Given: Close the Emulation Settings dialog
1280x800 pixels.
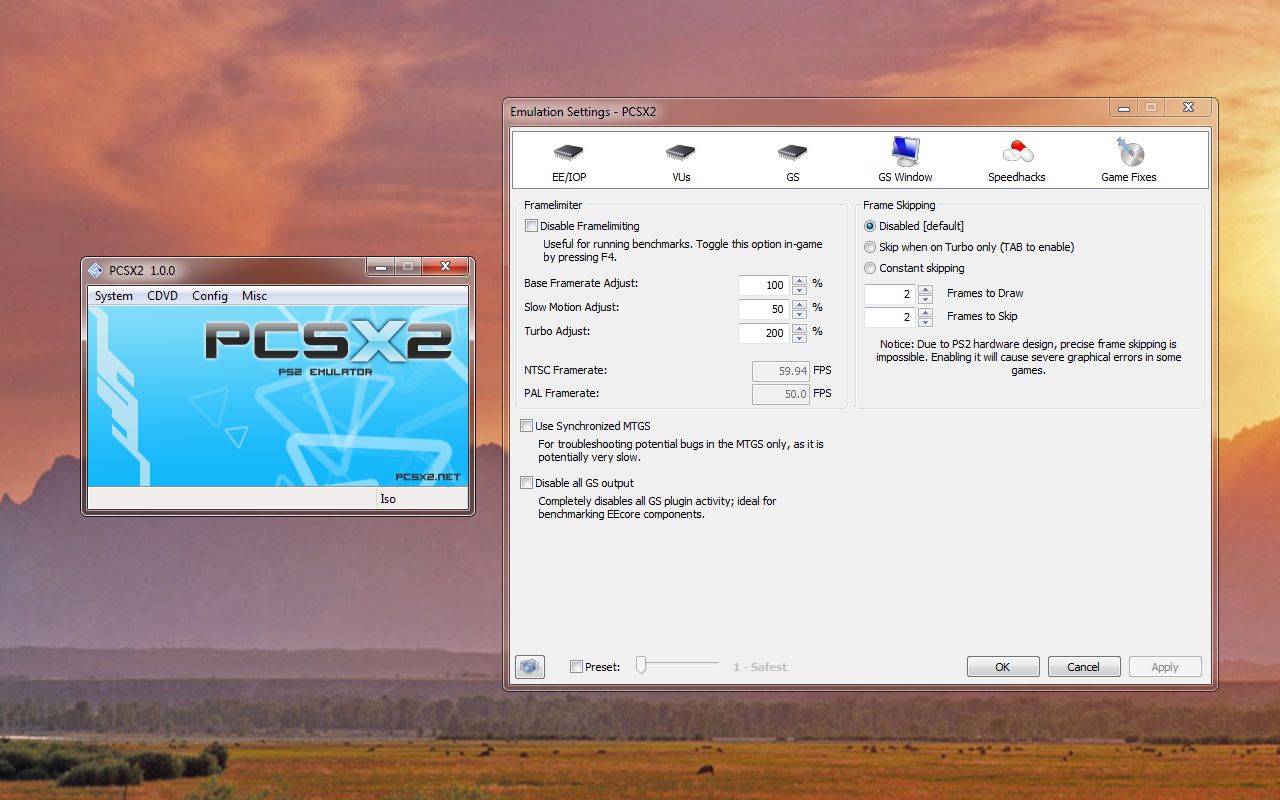Looking at the screenshot, I should tap(1188, 107).
